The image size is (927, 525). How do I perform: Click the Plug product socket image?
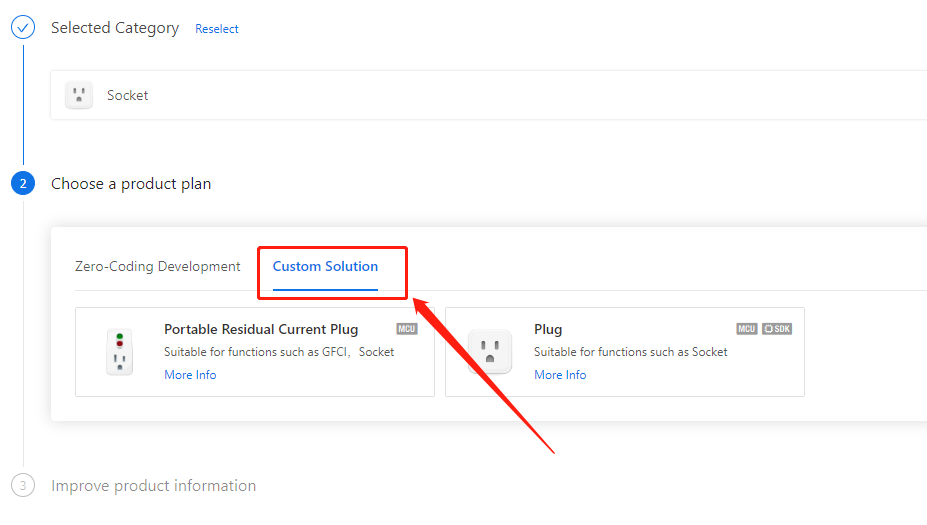coord(490,352)
